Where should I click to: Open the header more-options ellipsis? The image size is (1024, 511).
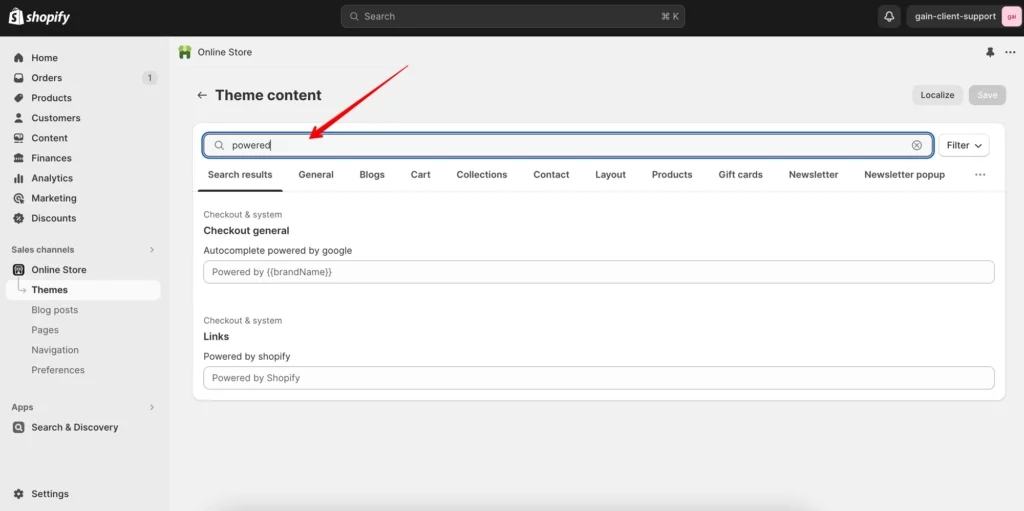point(1010,52)
